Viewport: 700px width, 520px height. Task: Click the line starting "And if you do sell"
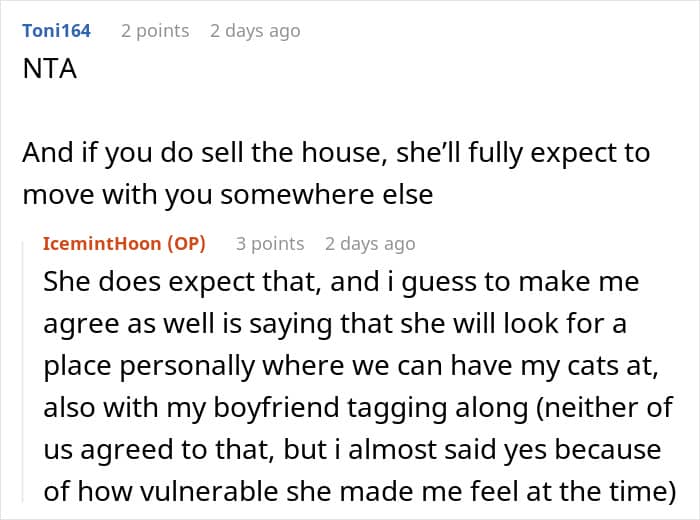pyautogui.click(x=336, y=153)
